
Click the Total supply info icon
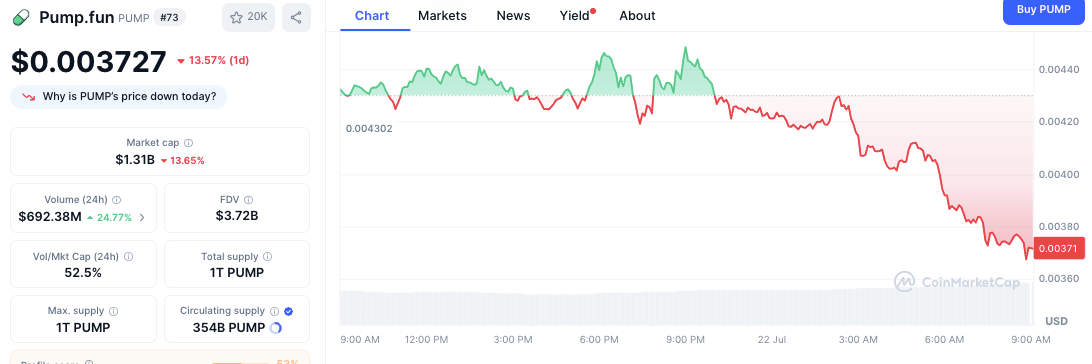pyautogui.click(x=267, y=256)
